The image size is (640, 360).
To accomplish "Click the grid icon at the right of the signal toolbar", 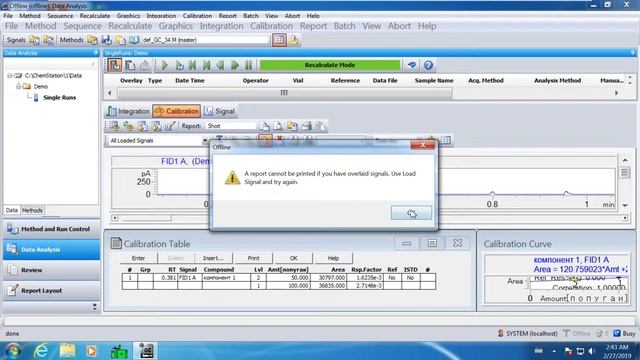I will (x=446, y=140).
